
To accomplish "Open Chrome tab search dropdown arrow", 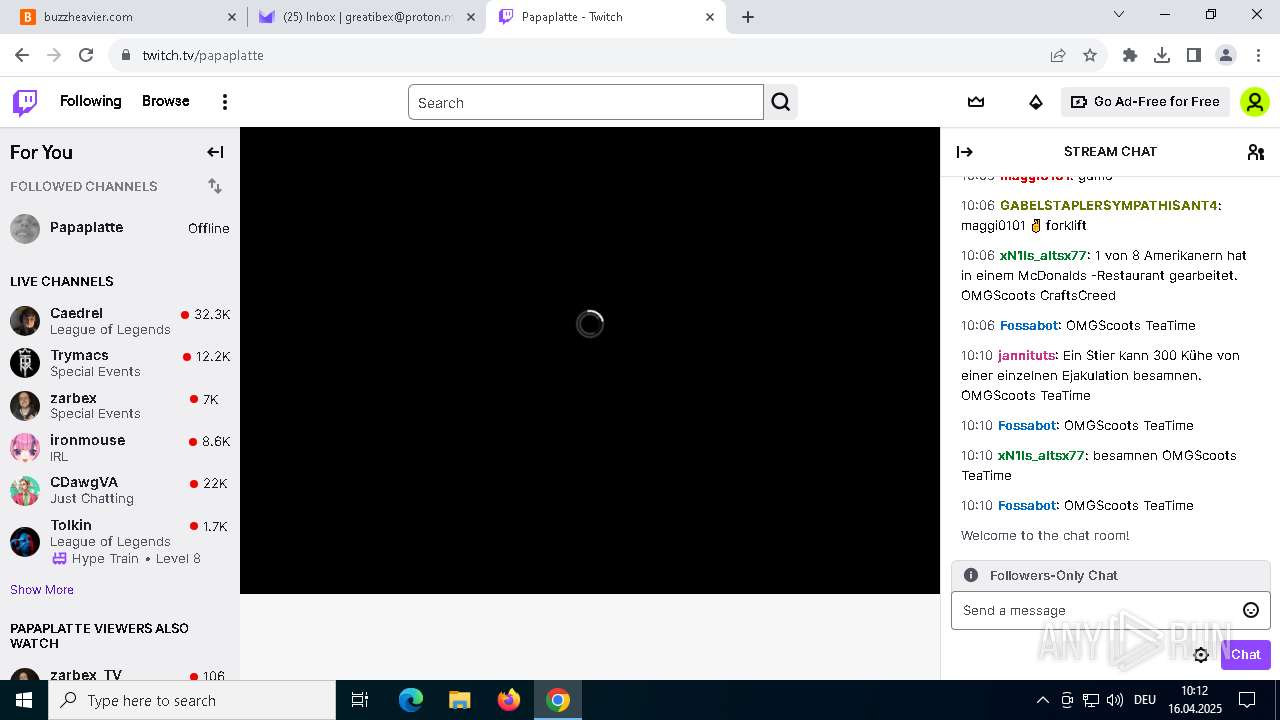I will click(x=1119, y=15).
